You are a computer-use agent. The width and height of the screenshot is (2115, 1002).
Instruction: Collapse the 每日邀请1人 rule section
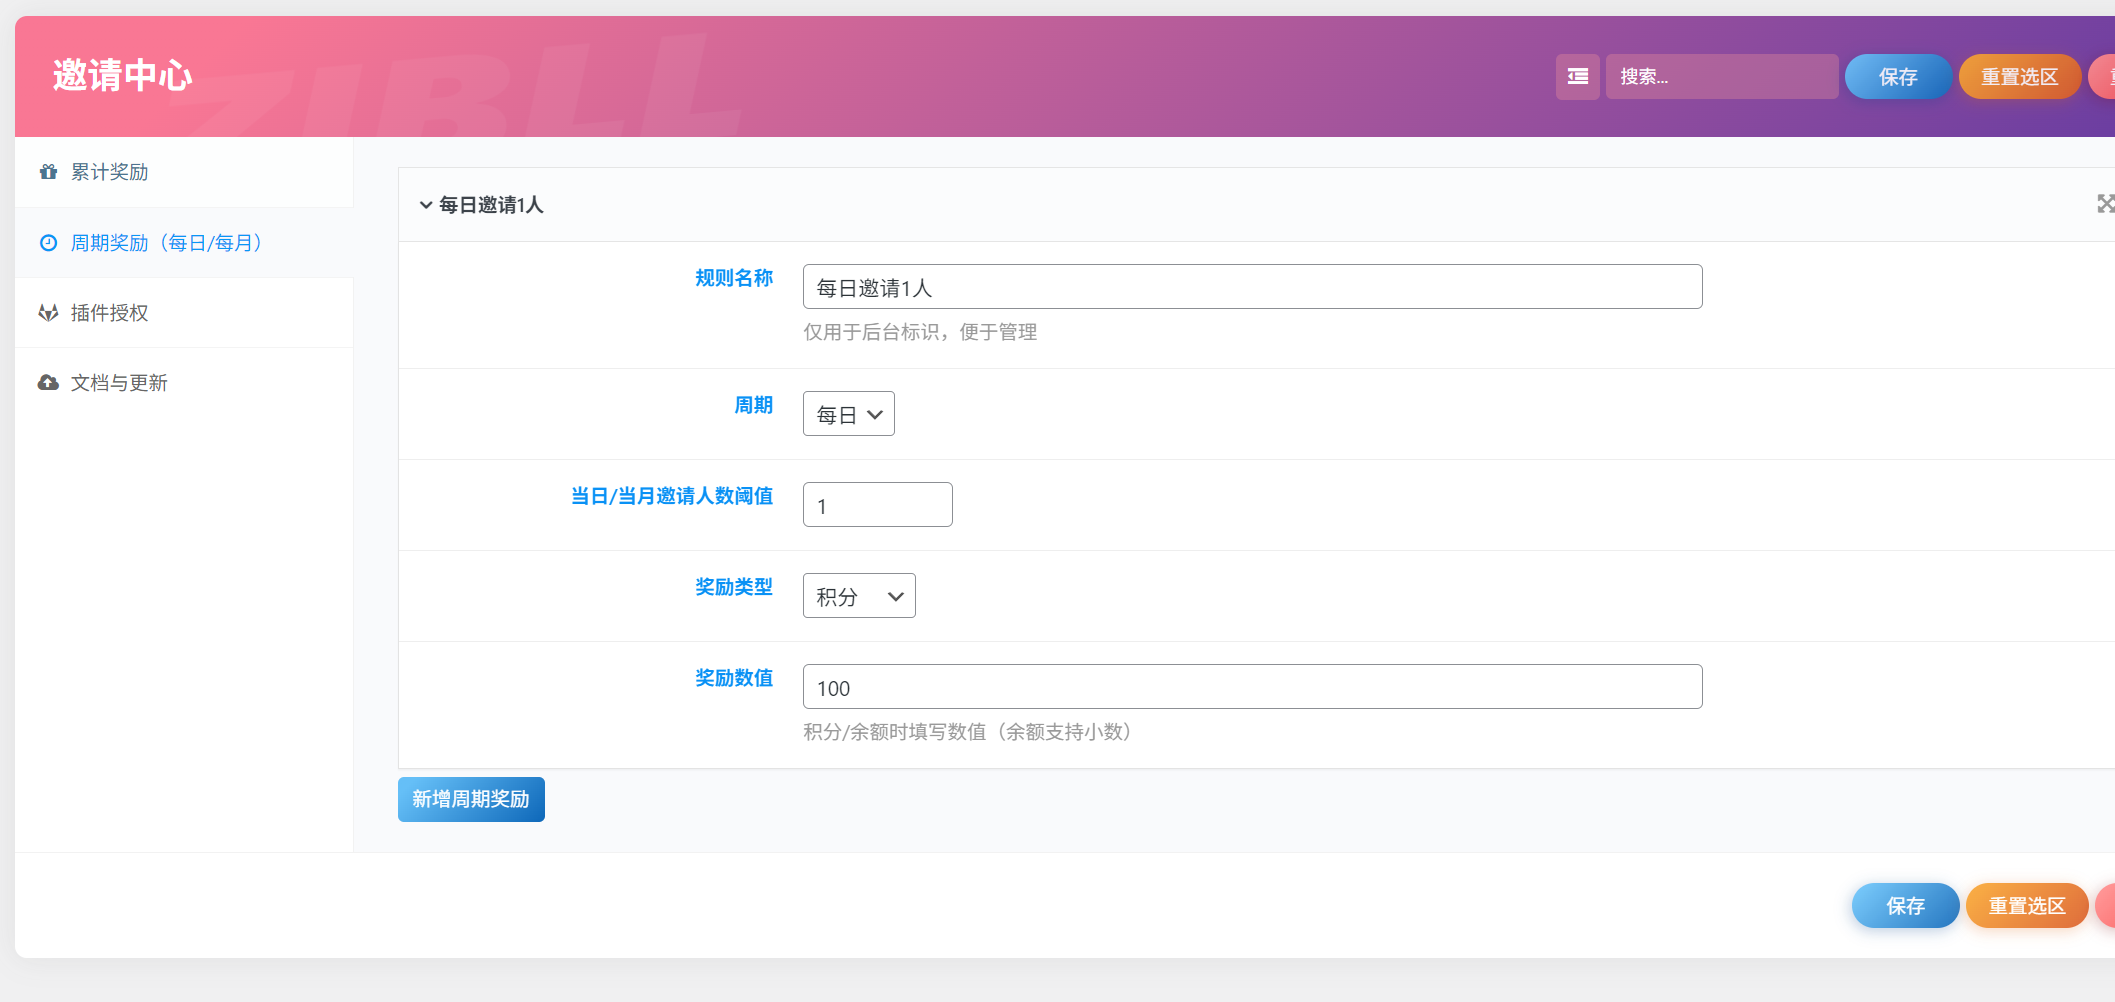425,204
